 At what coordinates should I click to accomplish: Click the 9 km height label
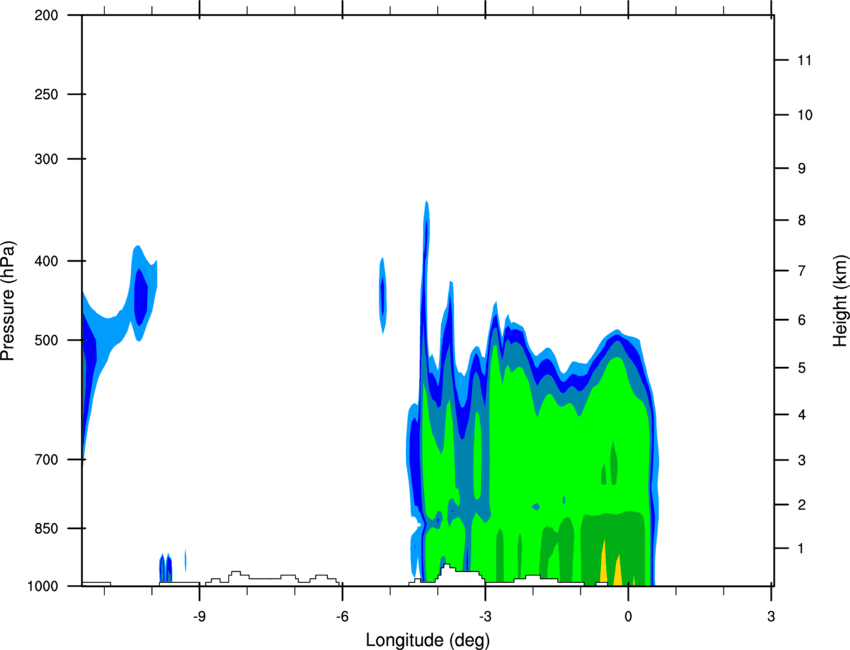click(802, 169)
